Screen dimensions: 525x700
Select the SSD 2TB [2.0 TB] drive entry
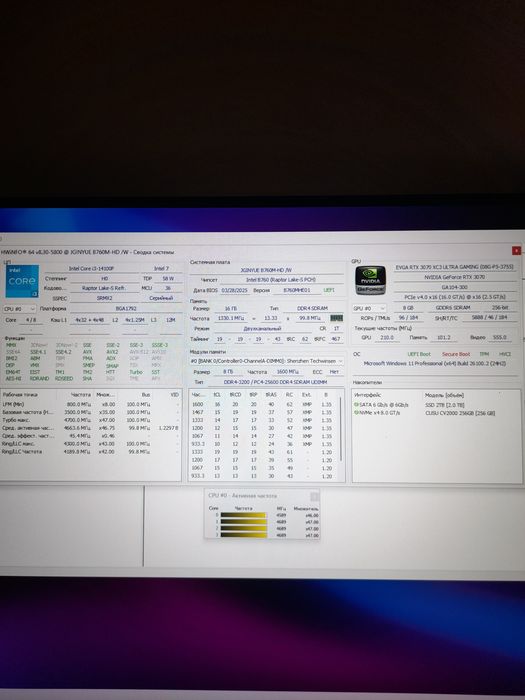[445, 405]
